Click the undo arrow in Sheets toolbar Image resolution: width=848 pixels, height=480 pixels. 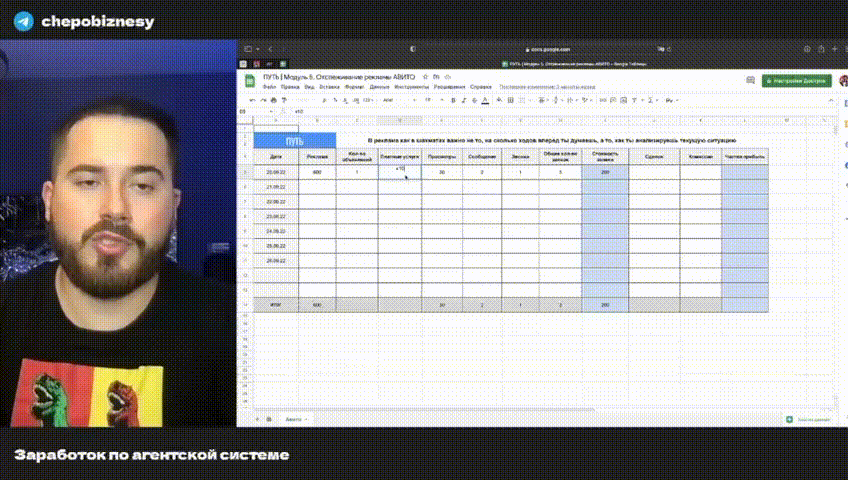coord(252,100)
